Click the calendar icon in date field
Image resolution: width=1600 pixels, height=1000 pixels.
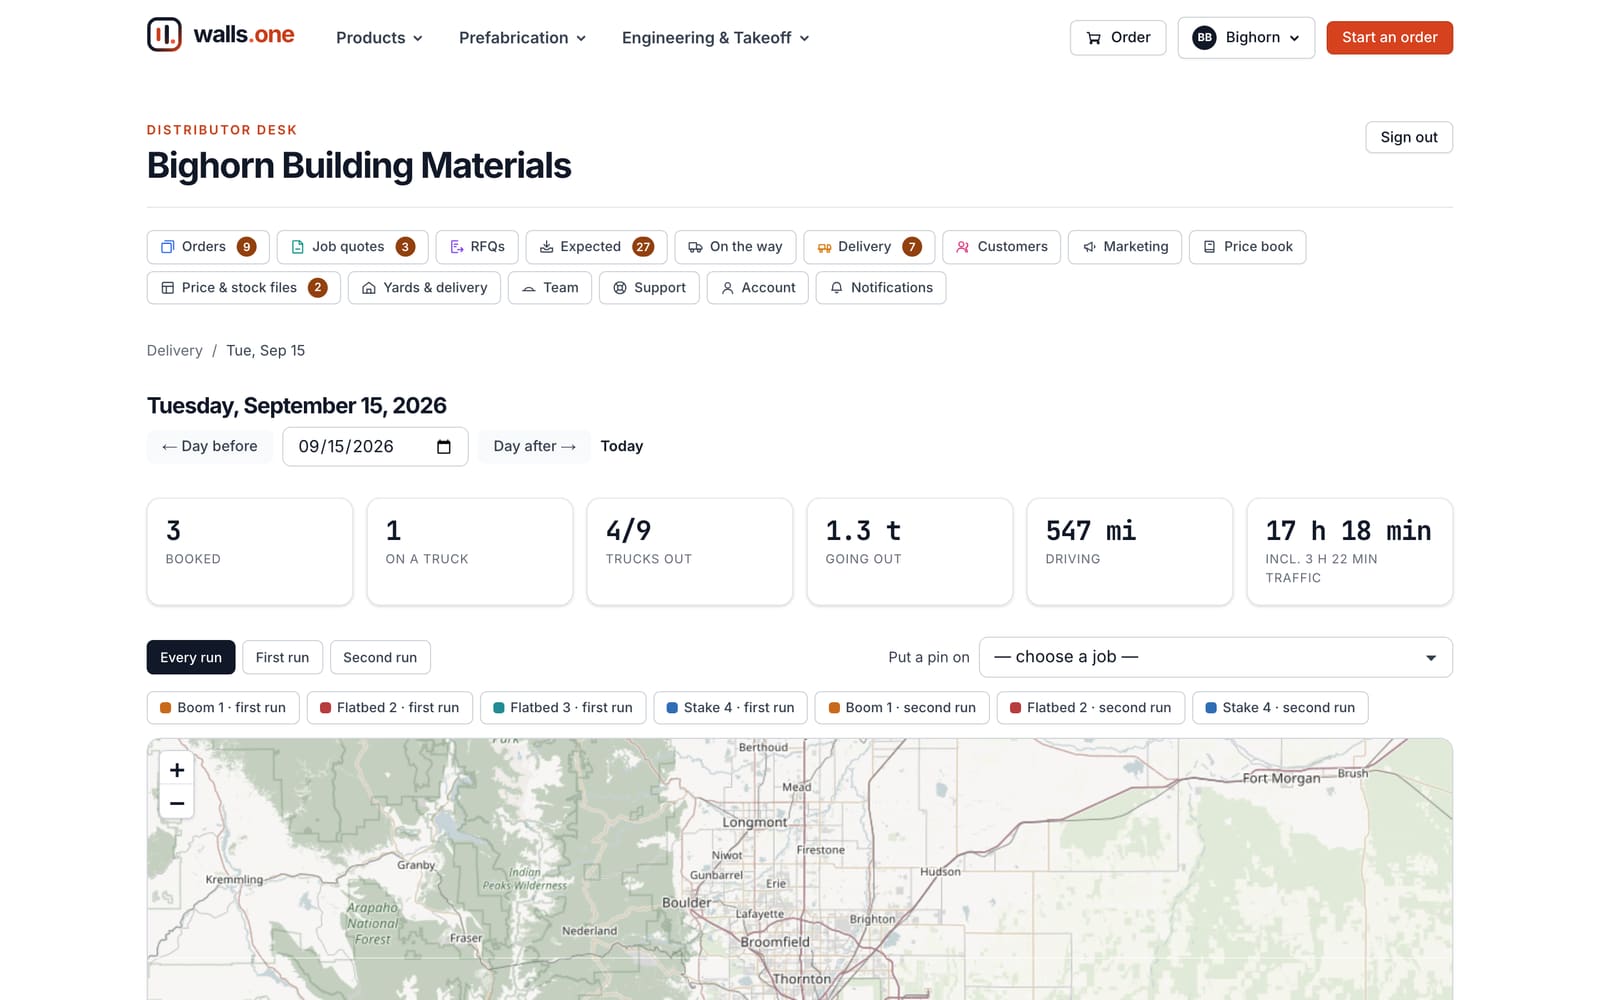coord(444,447)
